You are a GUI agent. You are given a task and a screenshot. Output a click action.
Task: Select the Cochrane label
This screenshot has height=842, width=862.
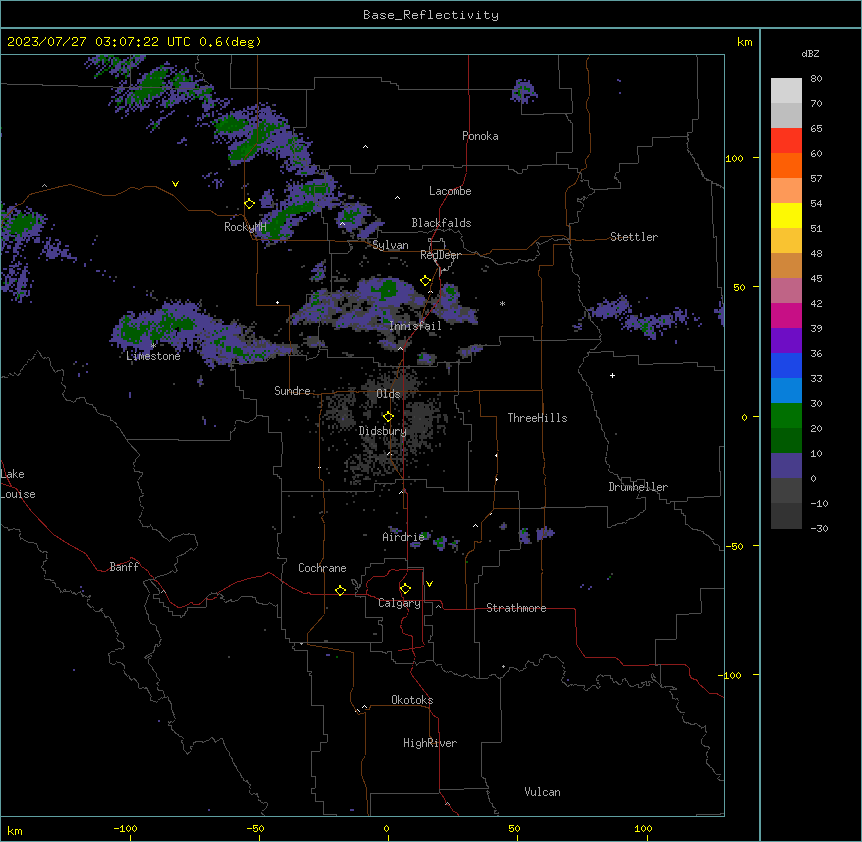click(322, 568)
